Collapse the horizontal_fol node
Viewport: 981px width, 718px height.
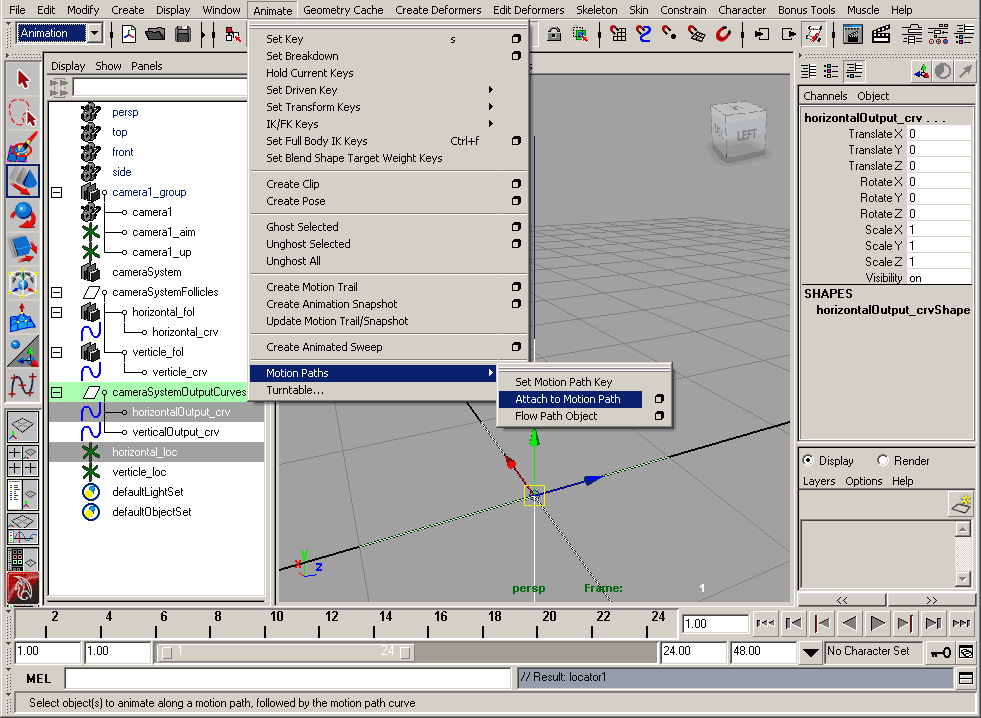click(56, 312)
